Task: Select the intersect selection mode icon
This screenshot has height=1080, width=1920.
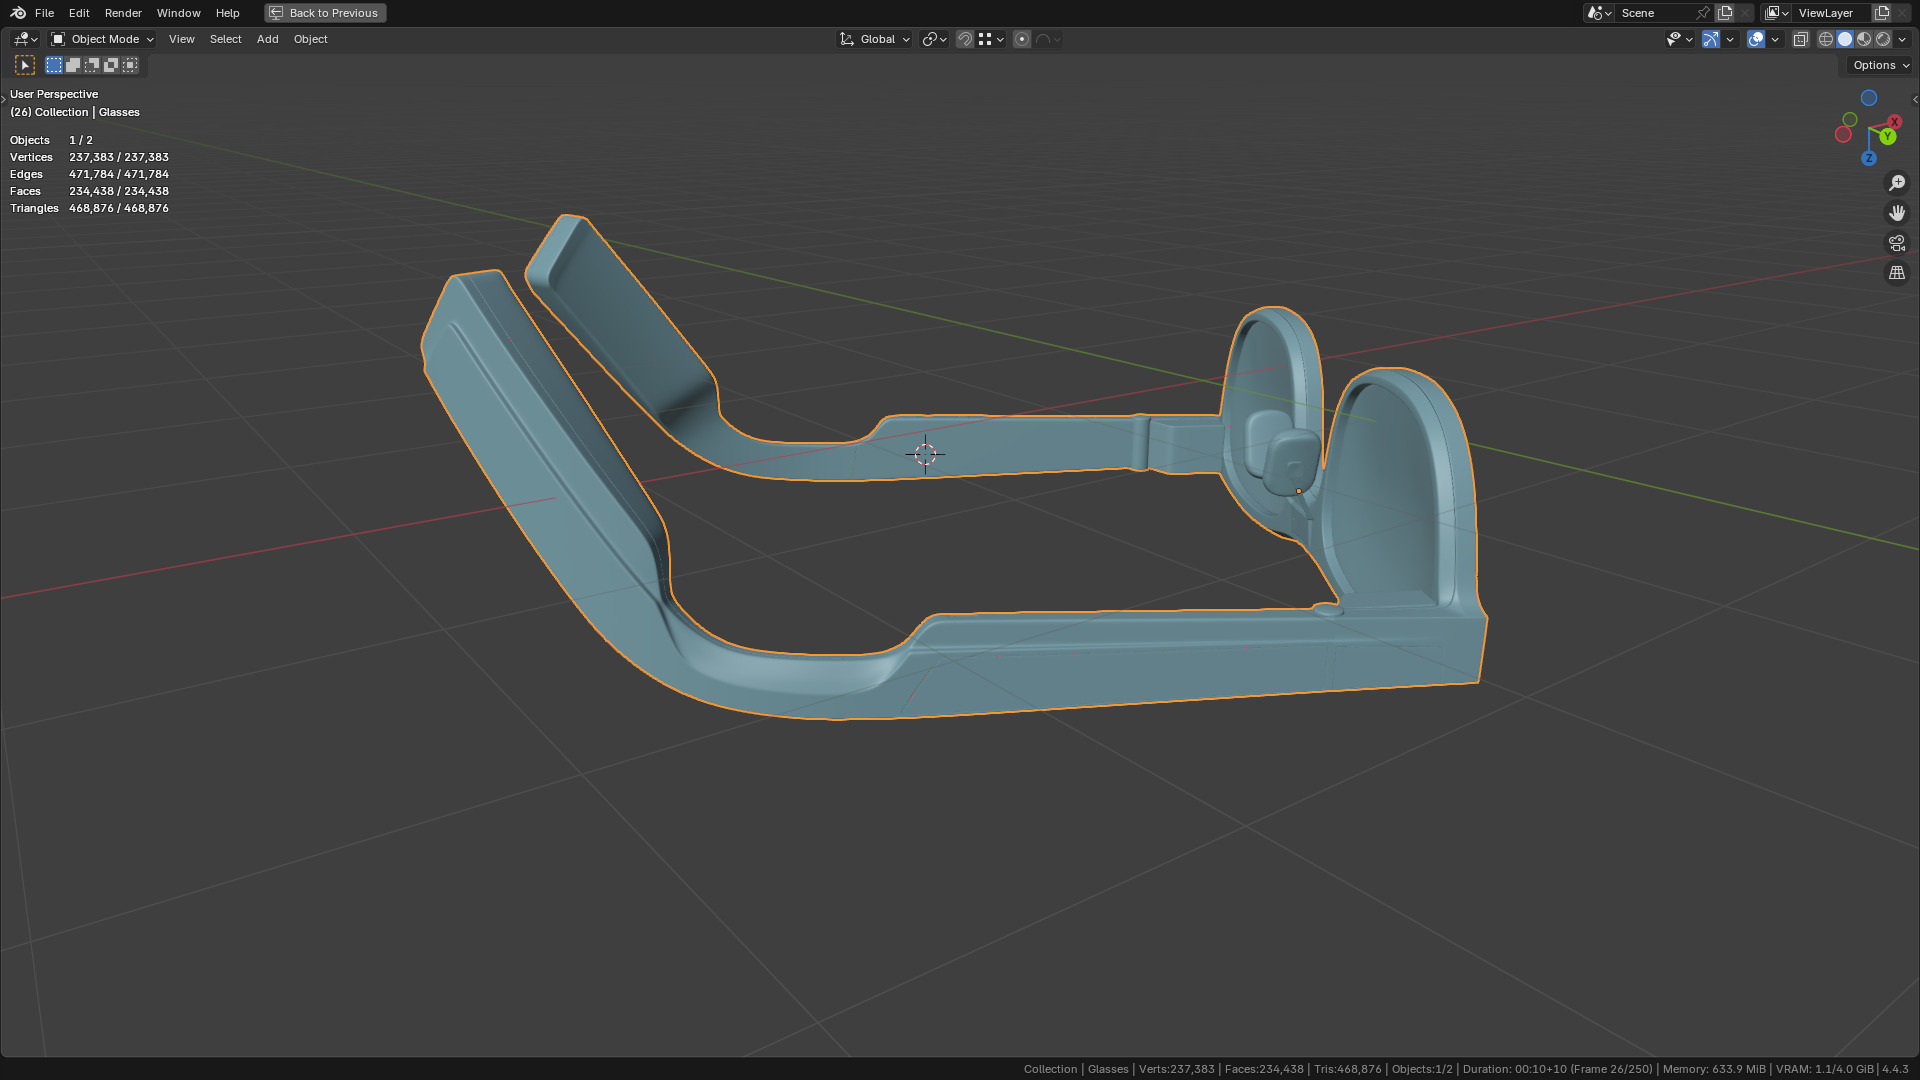Action: 130,65
